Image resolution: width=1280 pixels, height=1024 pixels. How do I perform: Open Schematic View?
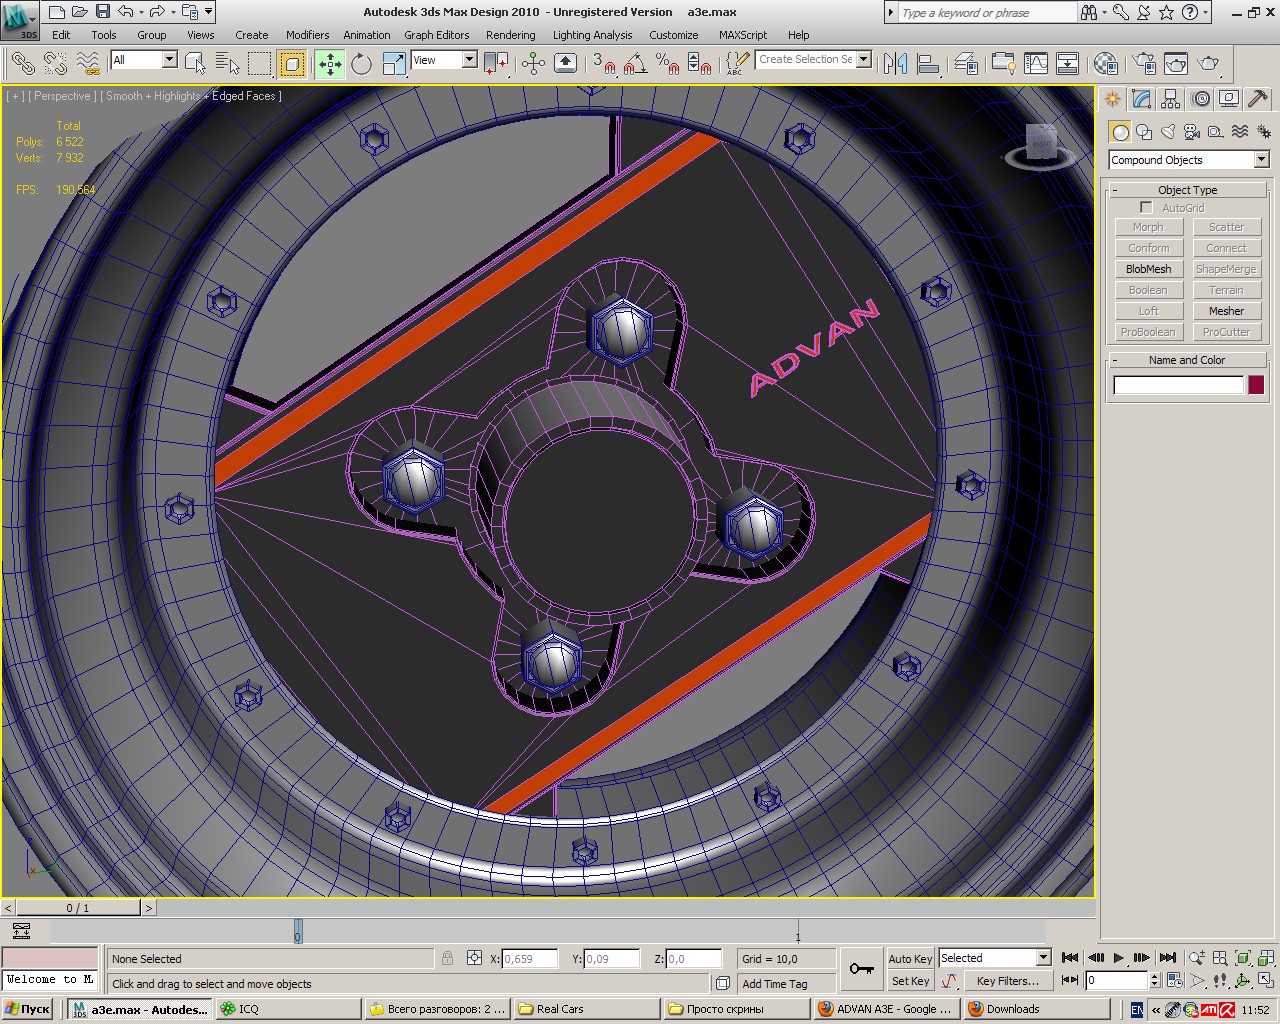tap(1067, 64)
